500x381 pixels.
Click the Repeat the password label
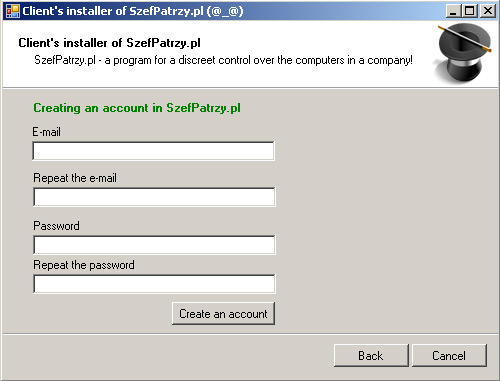[x=84, y=265]
